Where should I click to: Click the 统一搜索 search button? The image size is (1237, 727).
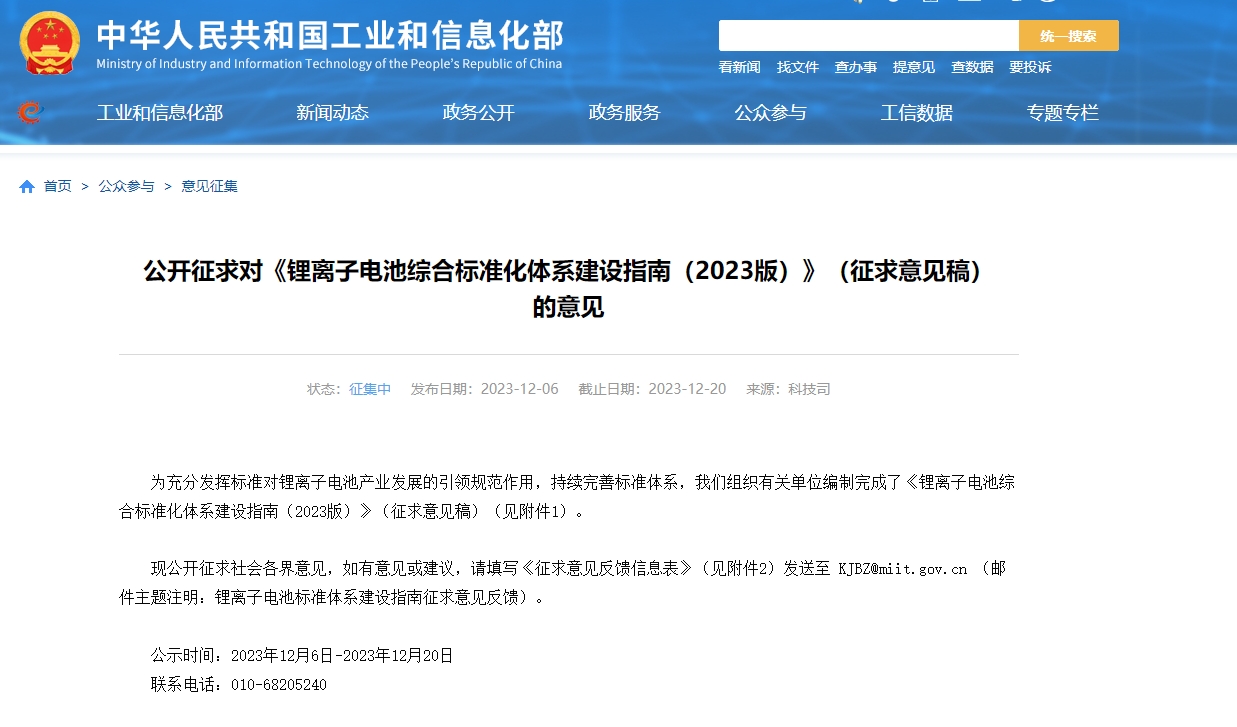pyautogui.click(x=1068, y=36)
